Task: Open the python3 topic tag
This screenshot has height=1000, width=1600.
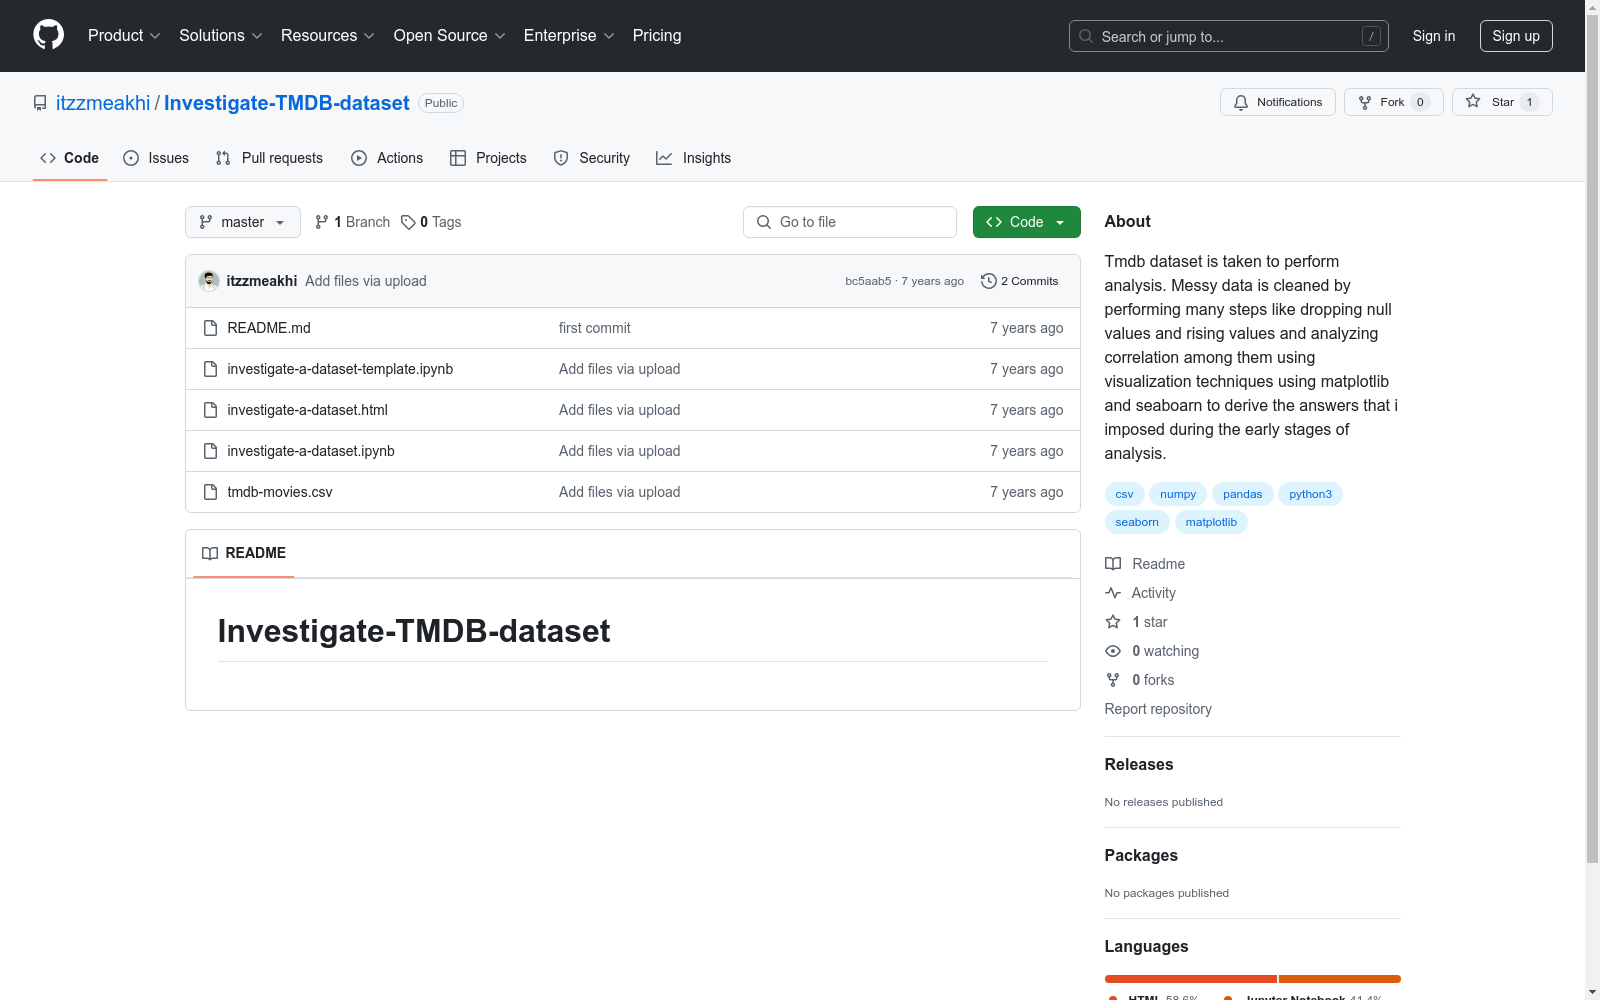Action: [1311, 494]
